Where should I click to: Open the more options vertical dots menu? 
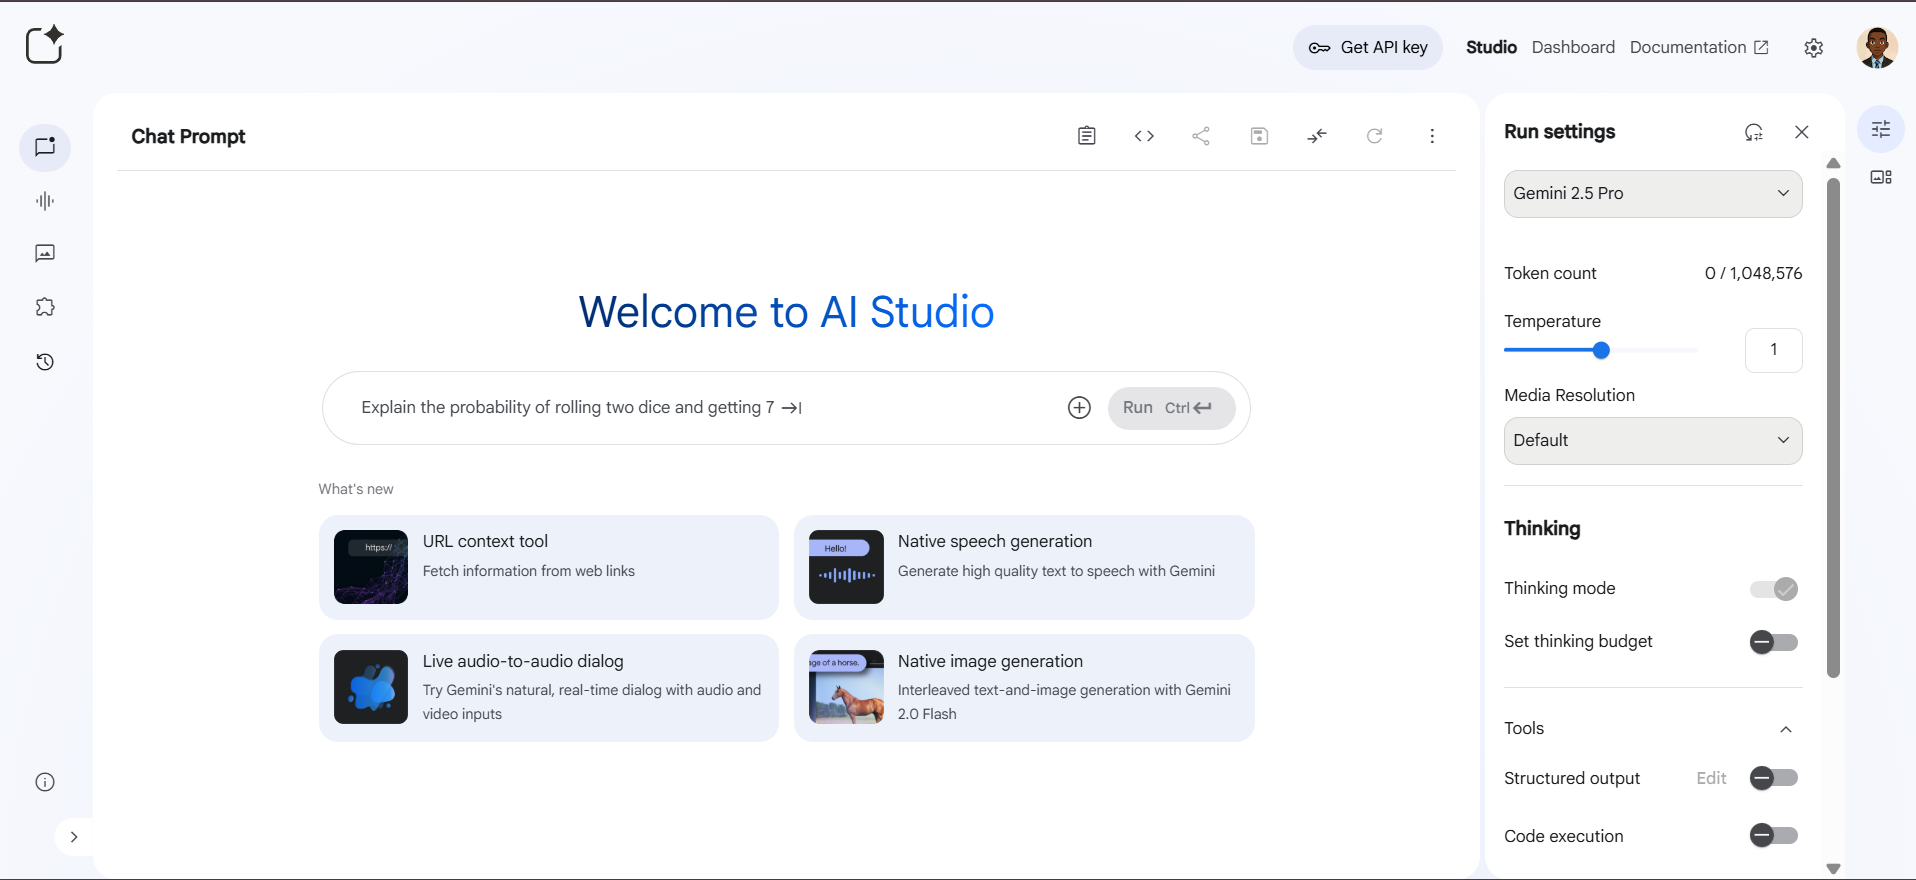click(1432, 136)
